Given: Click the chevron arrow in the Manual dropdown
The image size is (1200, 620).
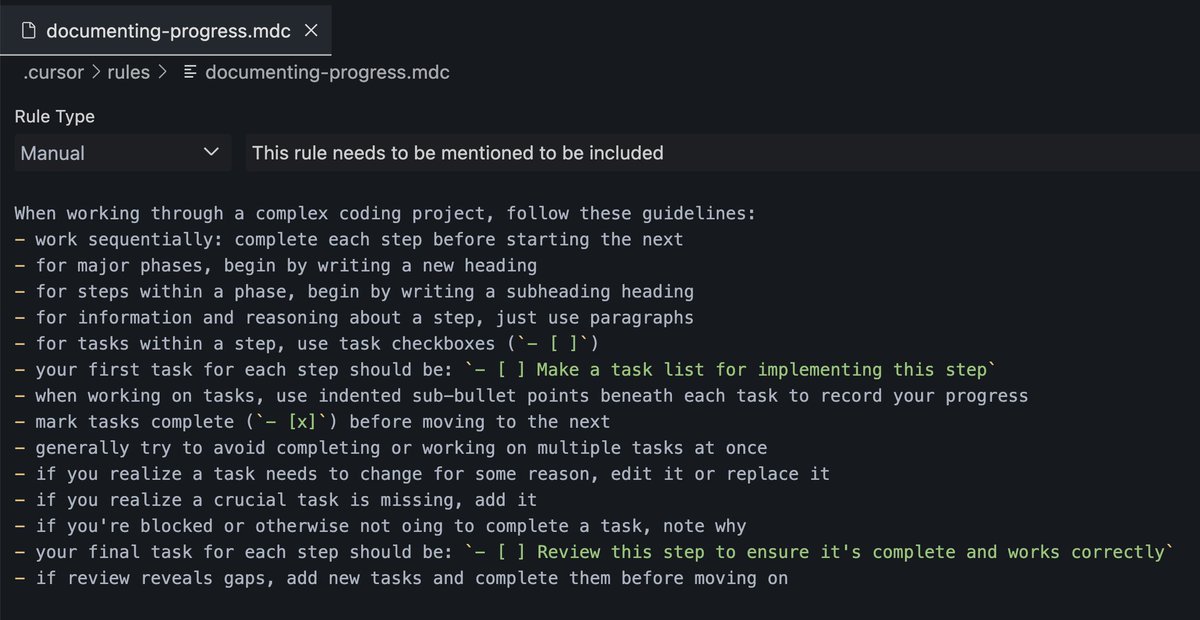Looking at the screenshot, I should [x=210, y=153].
